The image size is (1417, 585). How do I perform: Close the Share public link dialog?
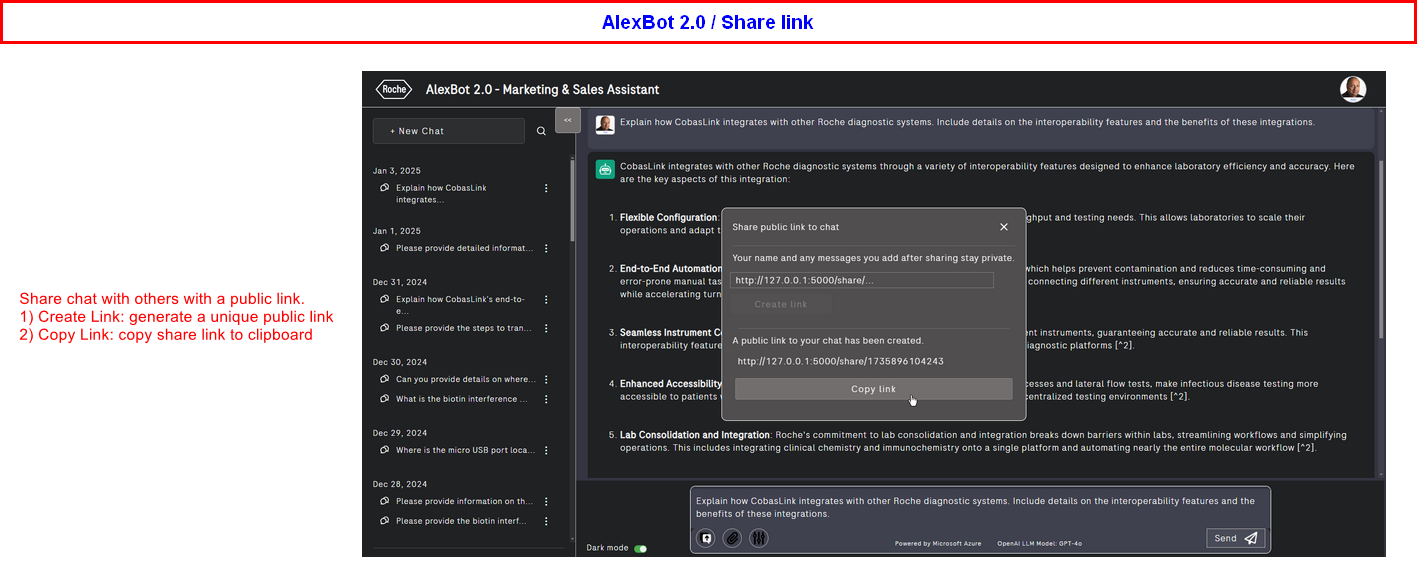(1004, 227)
